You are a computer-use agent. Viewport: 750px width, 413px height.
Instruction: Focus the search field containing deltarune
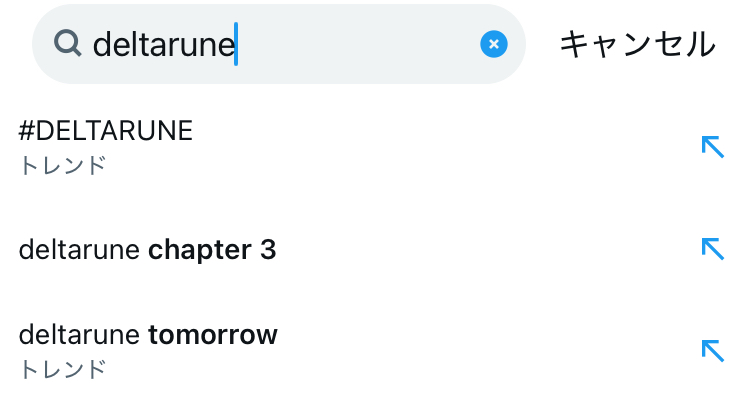coord(279,44)
